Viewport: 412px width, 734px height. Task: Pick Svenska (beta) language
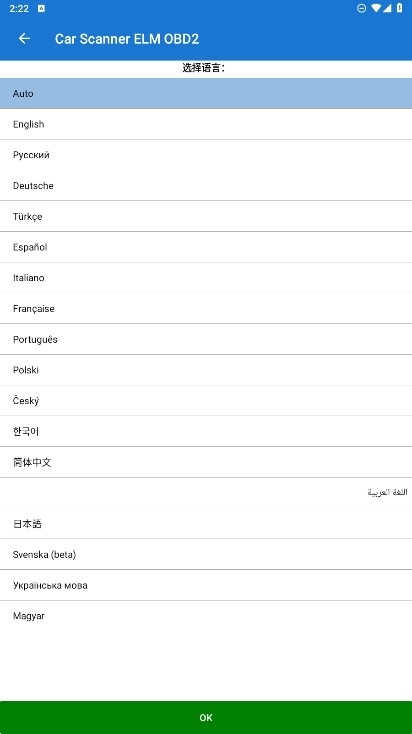coord(206,554)
